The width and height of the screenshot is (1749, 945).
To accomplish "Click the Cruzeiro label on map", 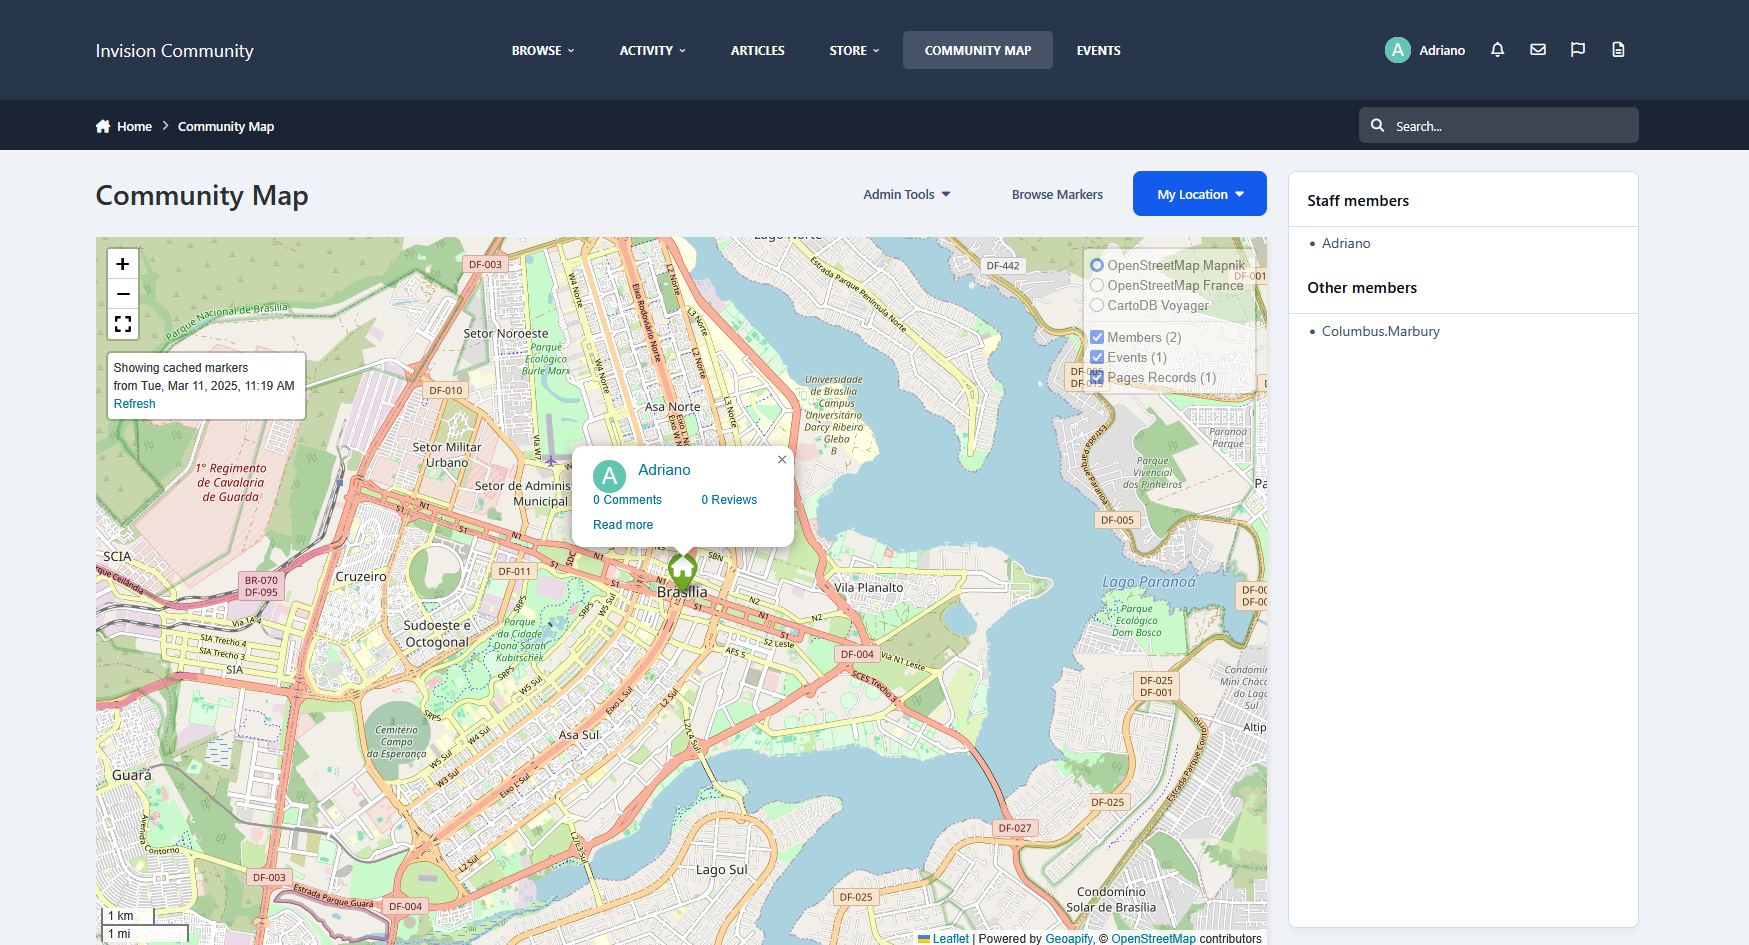I will coord(361,577).
